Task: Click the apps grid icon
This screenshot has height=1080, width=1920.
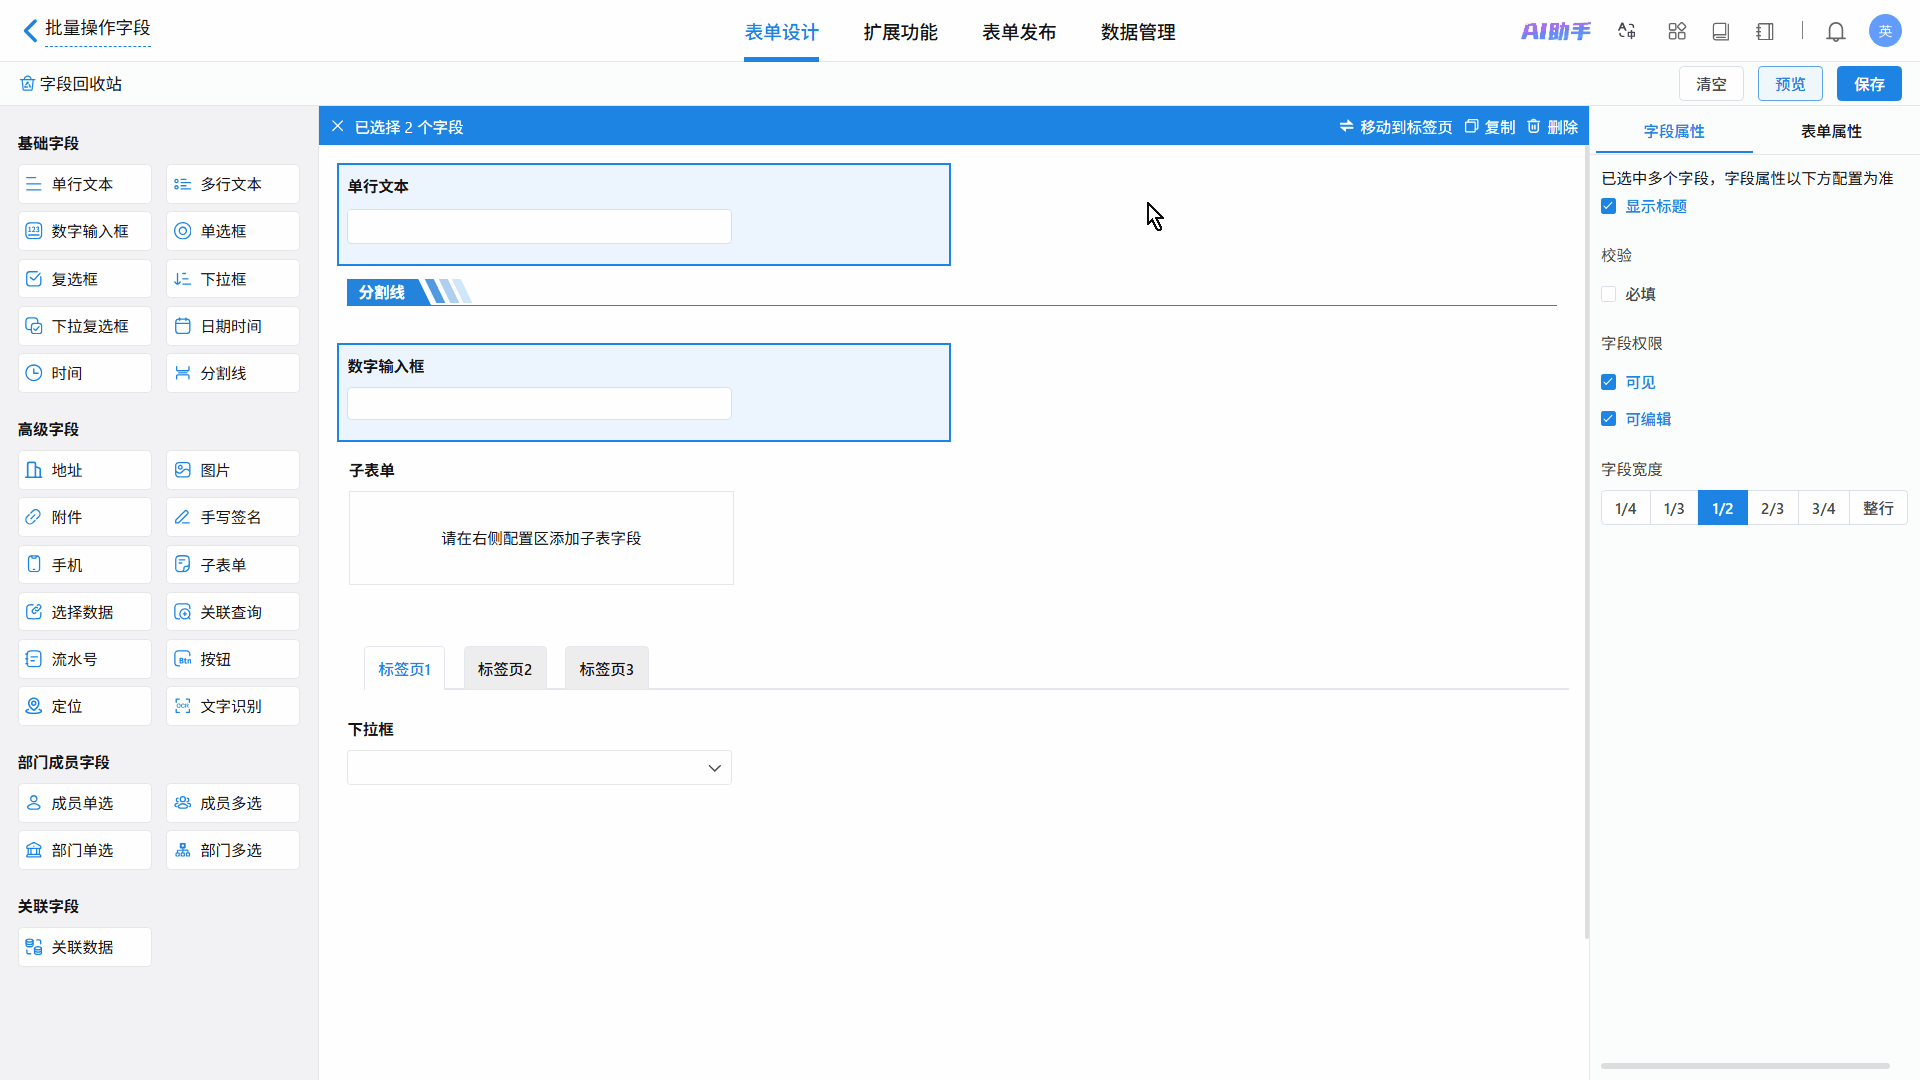Action: [1677, 32]
